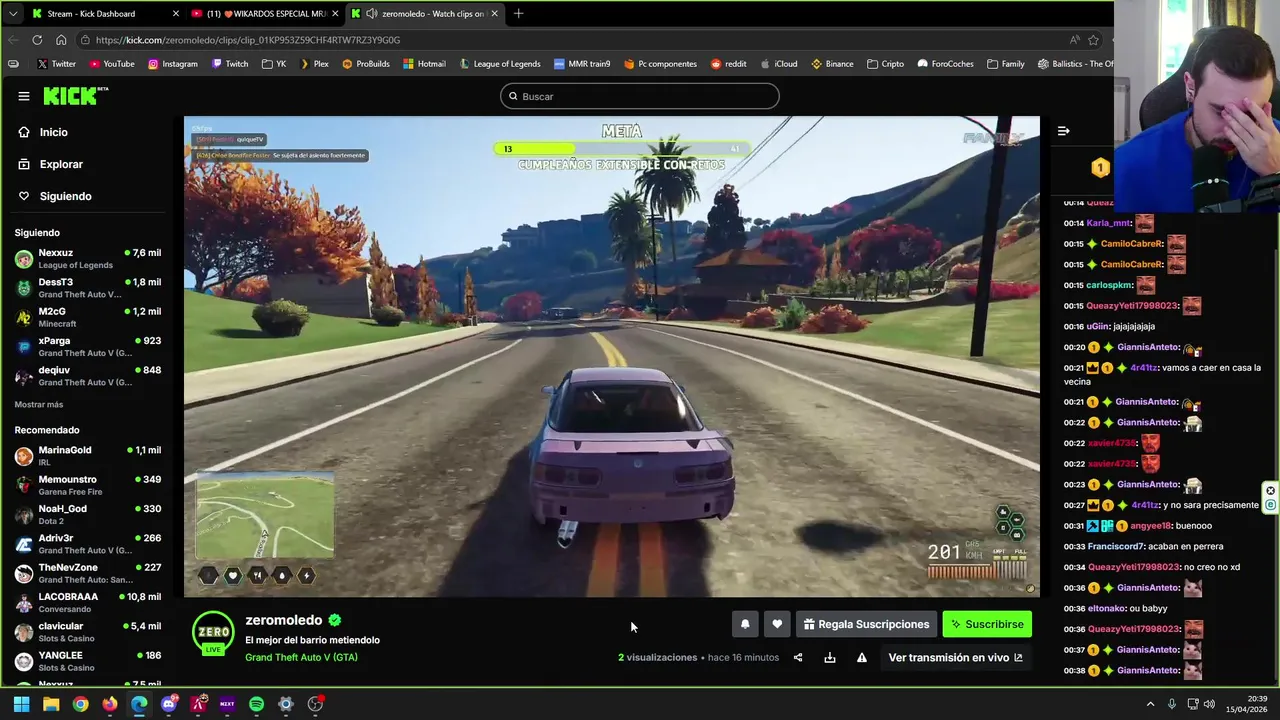This screenshot has width=1280, height=720.
Task: Open Plex bookmark
Action: (314, 64)
